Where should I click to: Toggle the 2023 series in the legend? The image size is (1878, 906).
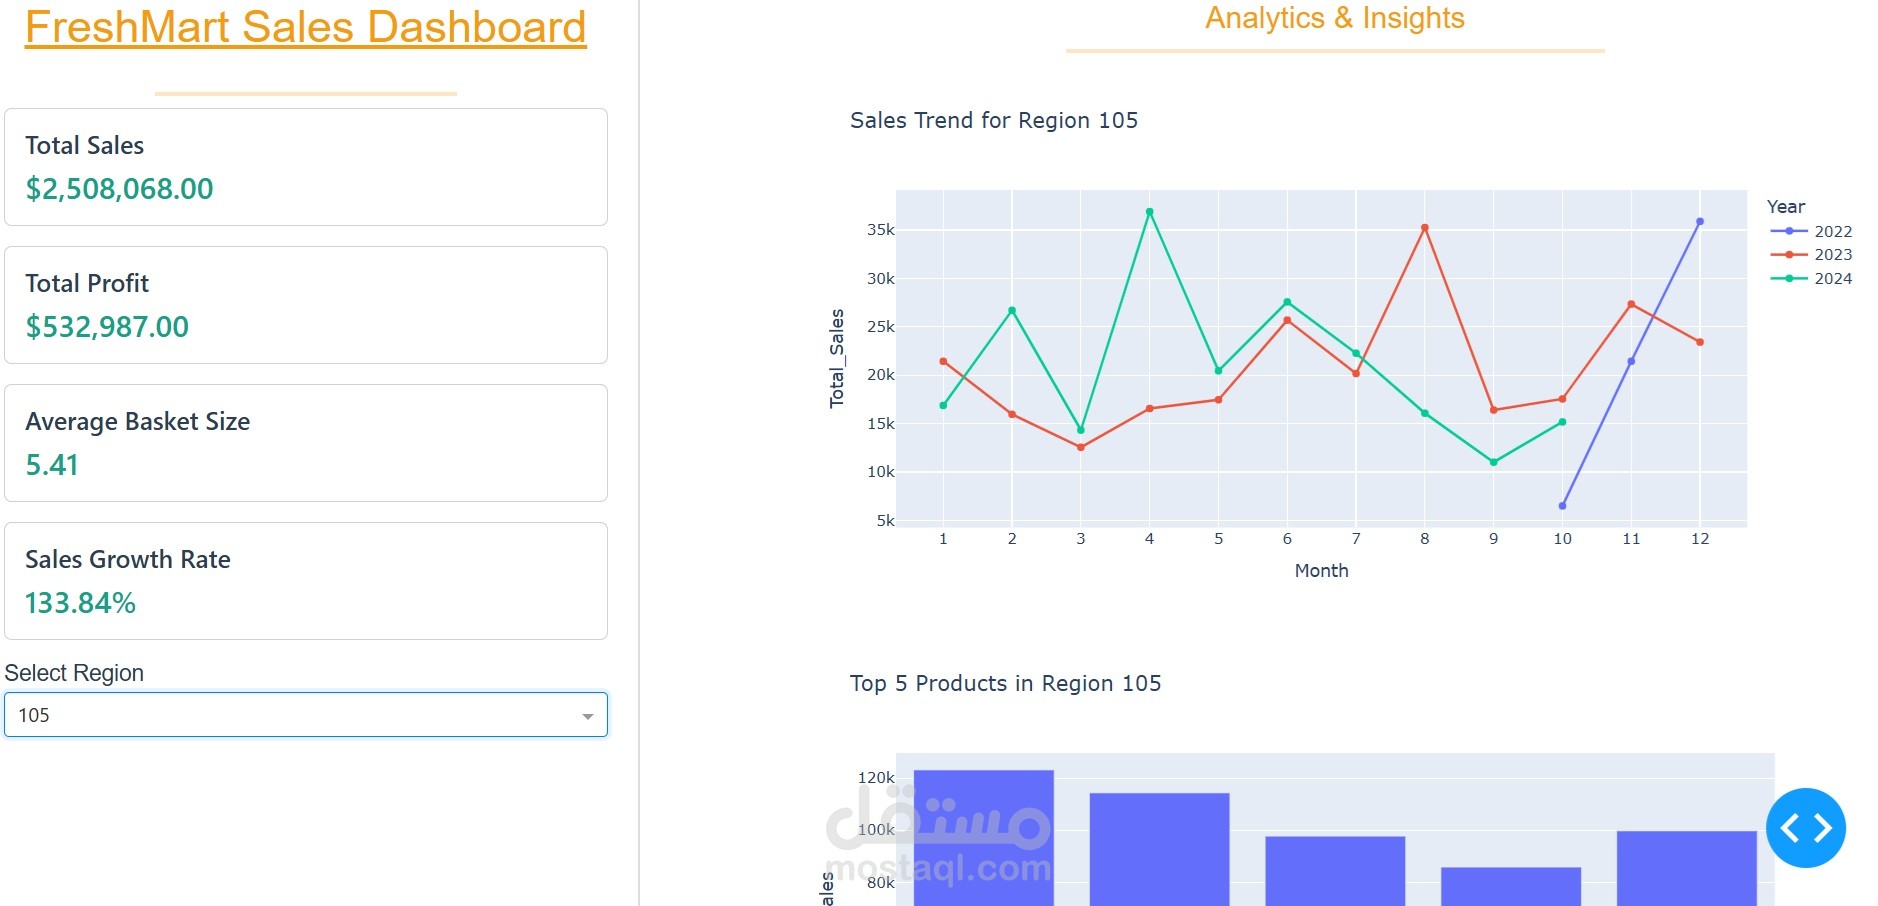pyautogui.click(x=1811, y=255)
